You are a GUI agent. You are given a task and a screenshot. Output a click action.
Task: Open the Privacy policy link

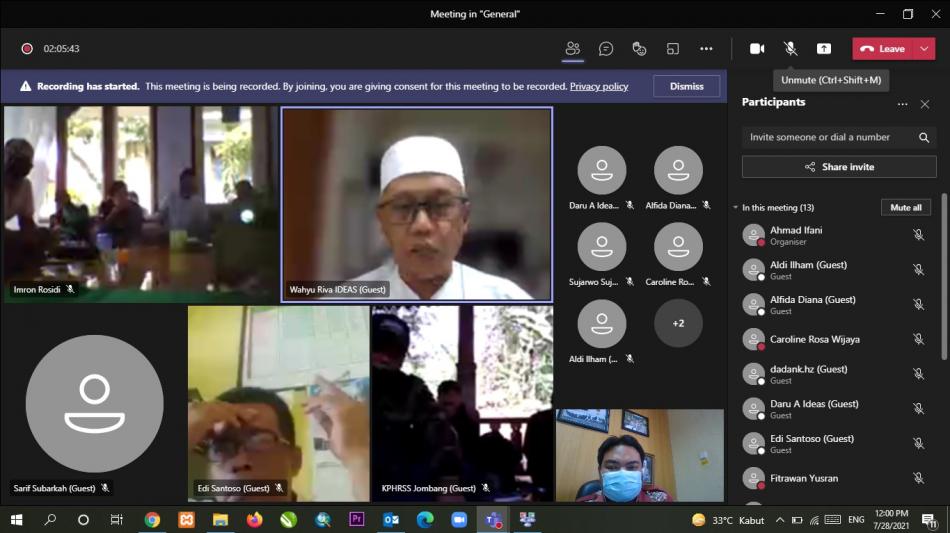(x=598, y=87)
